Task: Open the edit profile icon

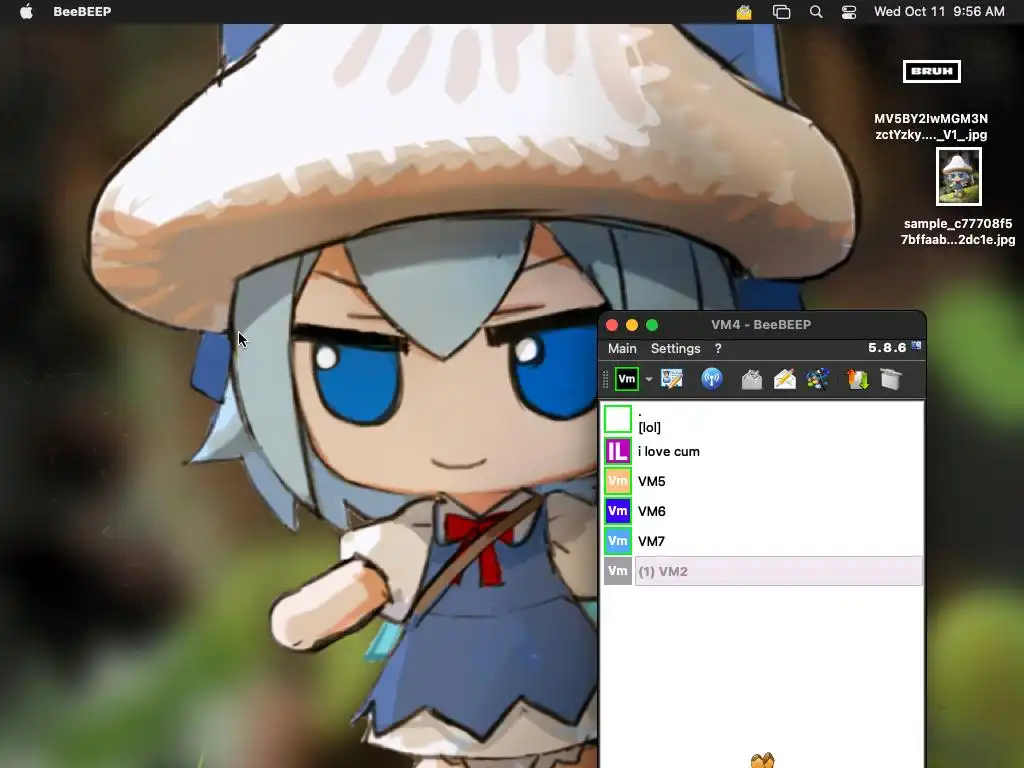Action: click(x=671, y=379)
